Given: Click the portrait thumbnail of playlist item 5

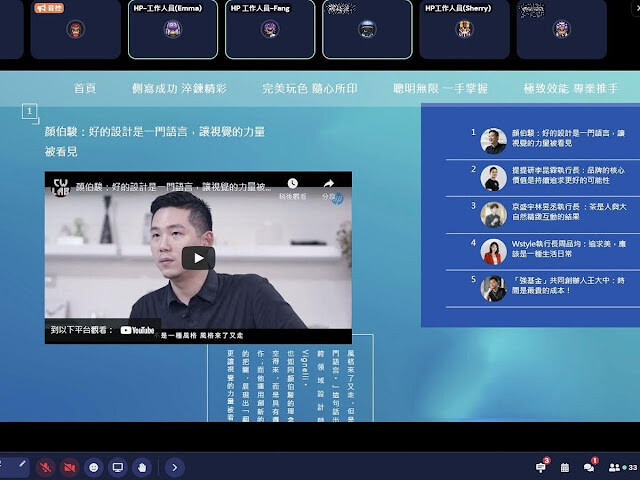Looking at the screenshot, I should point(493,288).
